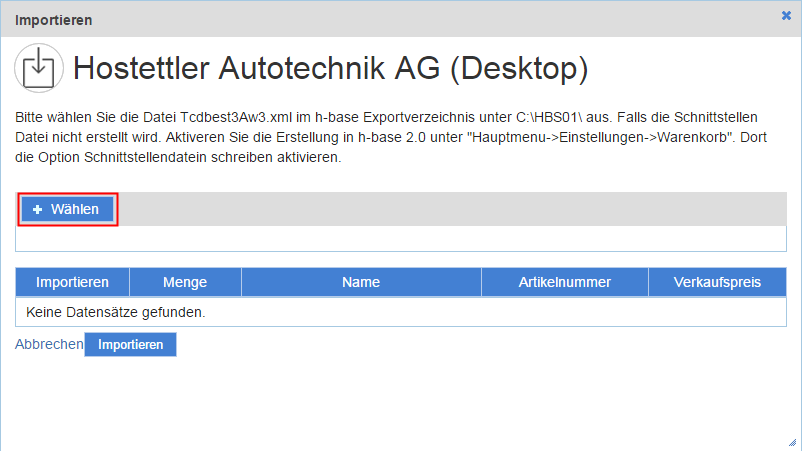Click the import icon beside the Hostettler title
This screenshot has height=451, width=802.
coord(39,68)
